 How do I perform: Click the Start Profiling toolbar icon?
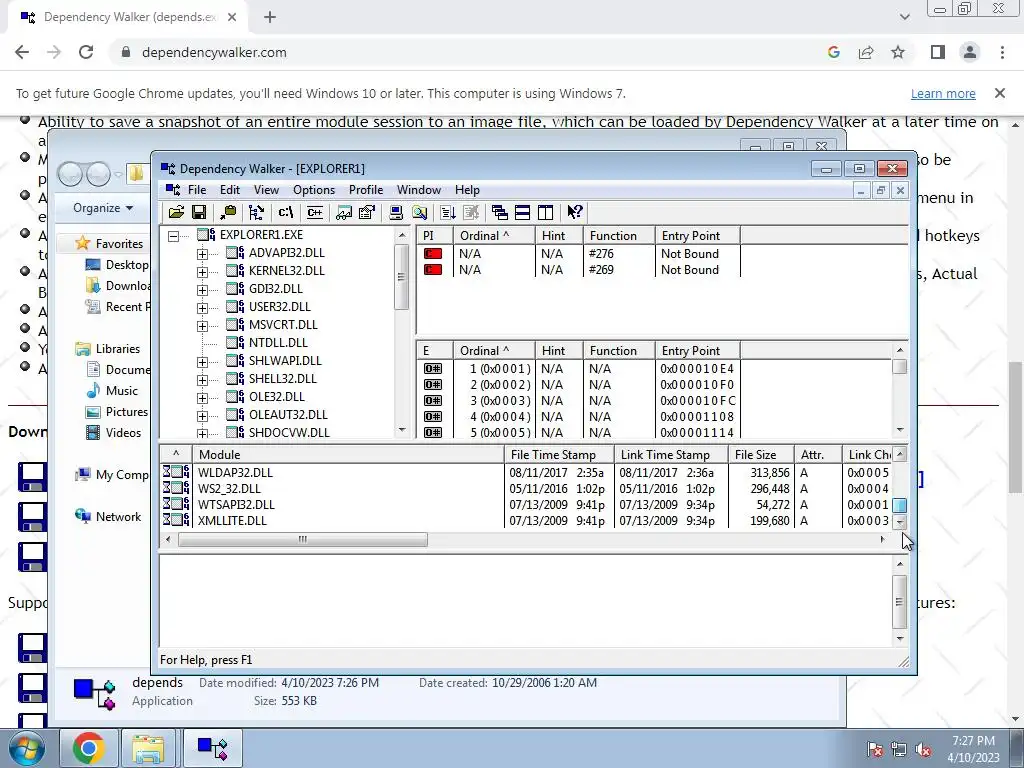pyautogui.click(x=448, y=212)
